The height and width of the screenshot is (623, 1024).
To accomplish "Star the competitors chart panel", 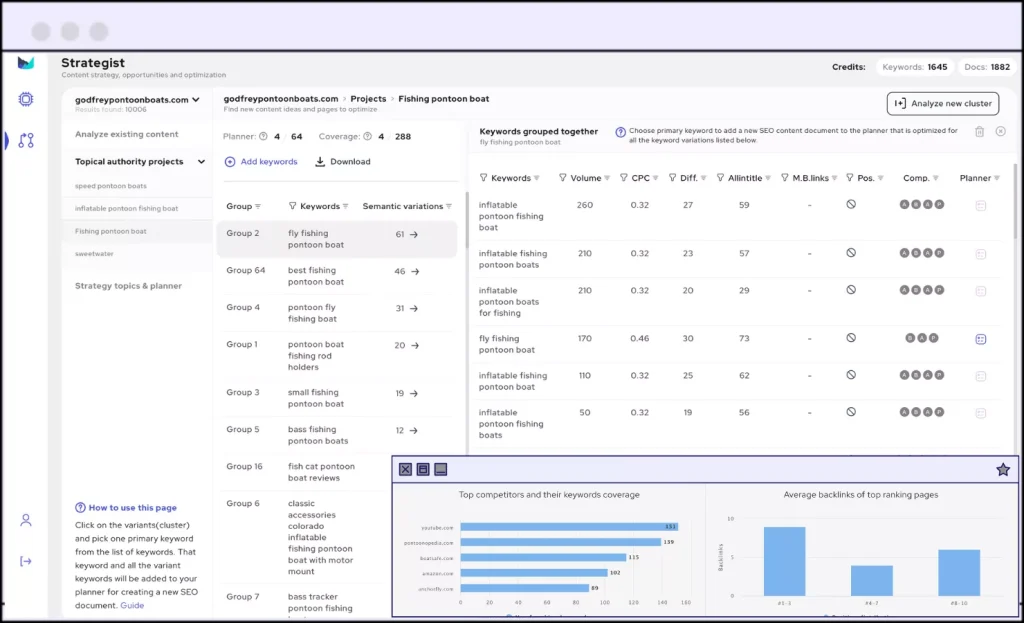I will tap(1003, 470).
